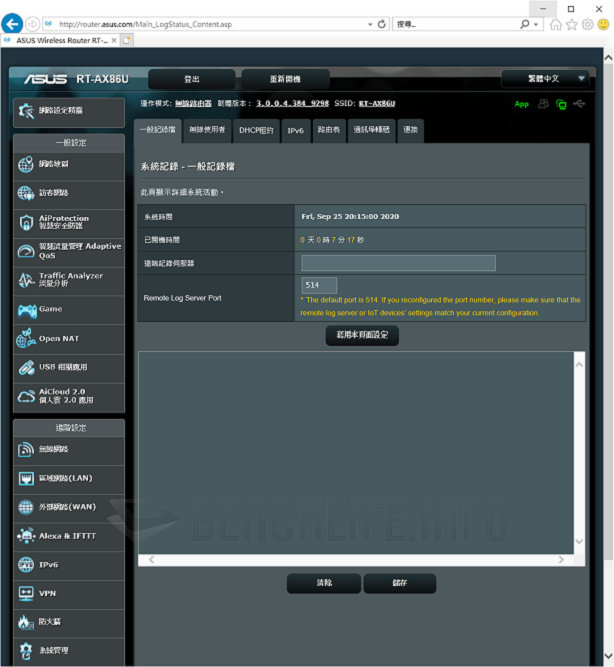Viewport: 614px width, 667px height.
Task: Click the browser search box
Action: (455, 24)
